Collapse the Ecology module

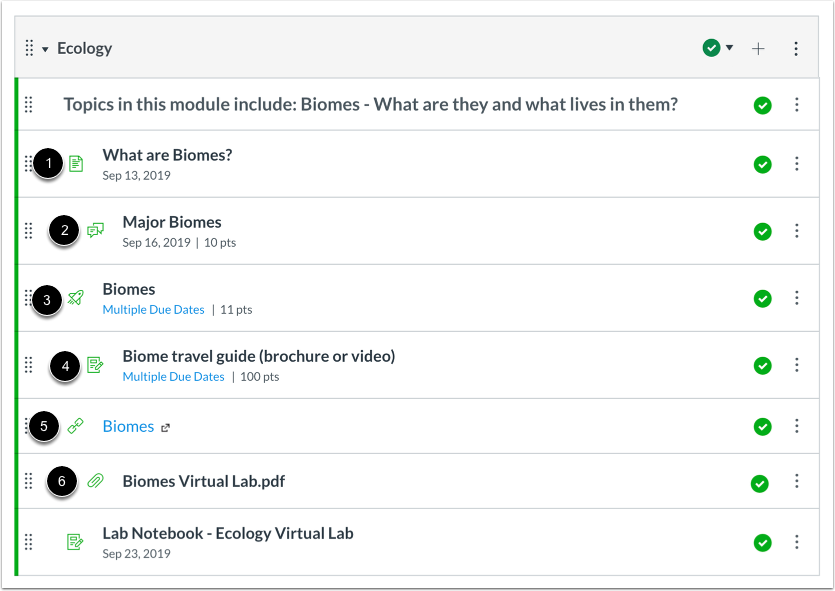(x=47, y=47)
